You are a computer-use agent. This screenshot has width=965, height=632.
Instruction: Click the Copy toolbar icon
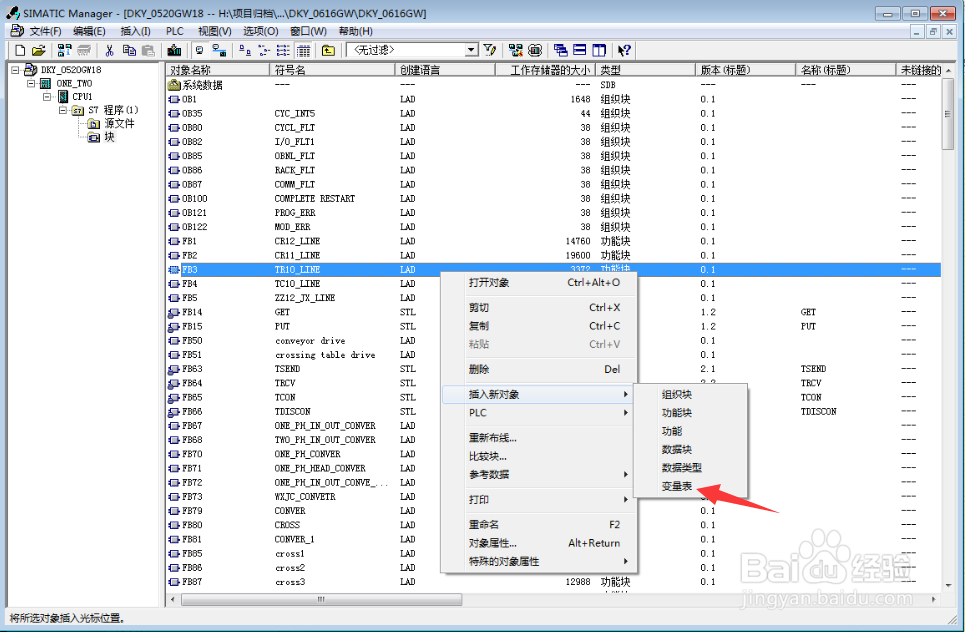tap(129, 50)
